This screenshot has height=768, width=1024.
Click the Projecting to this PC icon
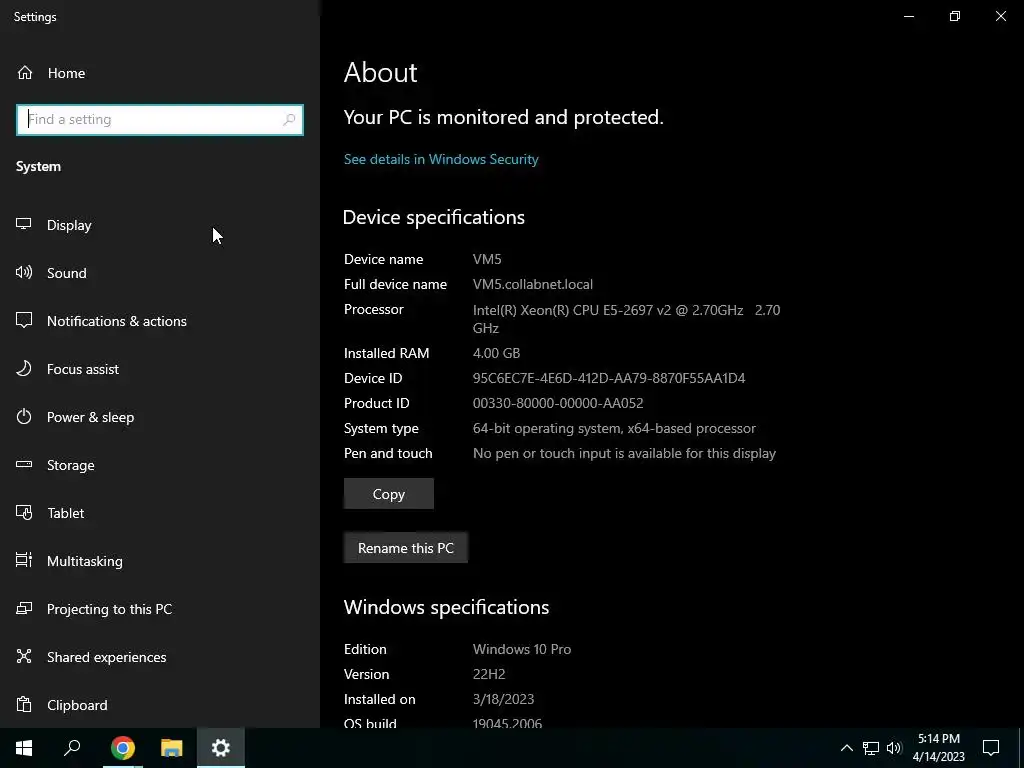(24, 609)
